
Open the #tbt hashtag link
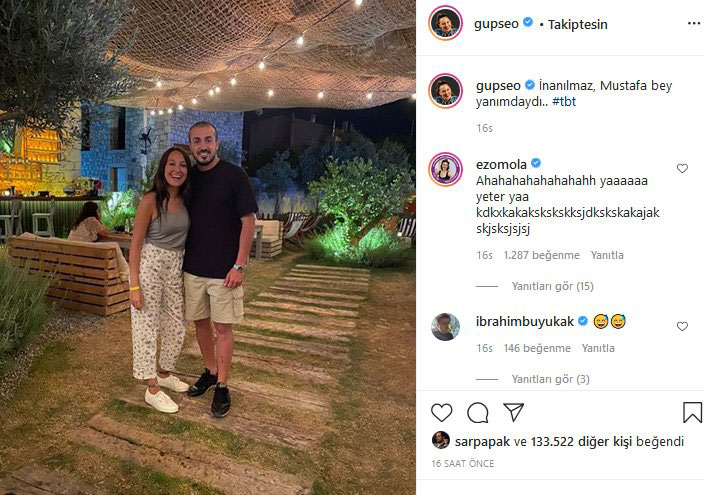[x=564, y=102]
